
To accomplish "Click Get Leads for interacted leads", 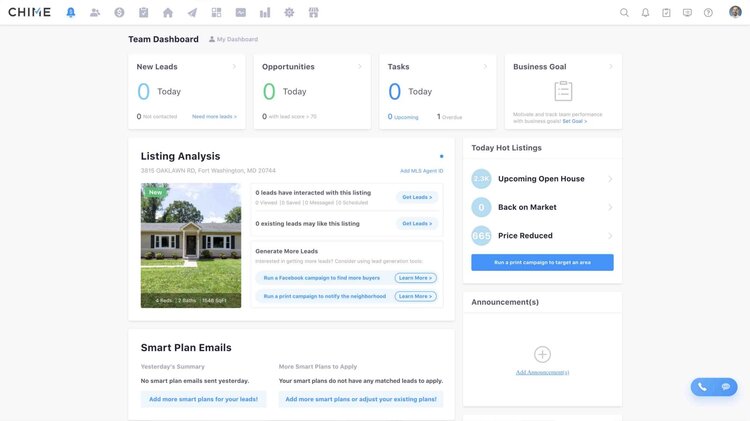I will (x=417, y=197).
